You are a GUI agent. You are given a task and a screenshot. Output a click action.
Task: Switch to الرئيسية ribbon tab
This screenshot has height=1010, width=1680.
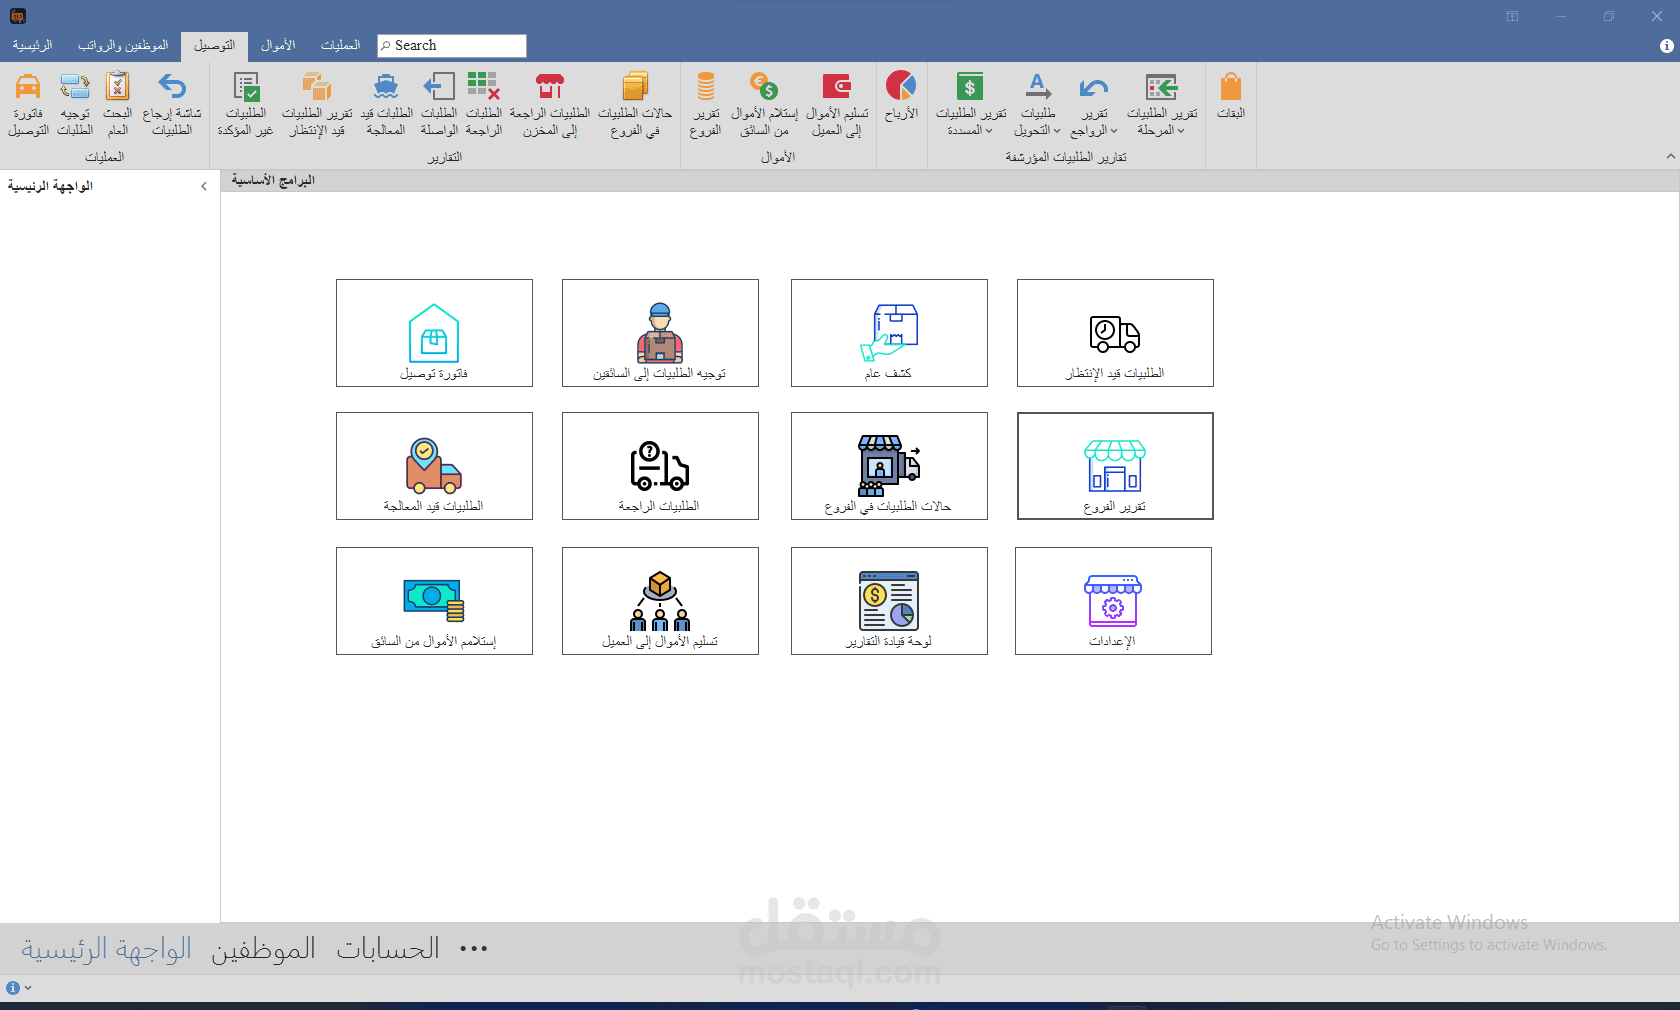tap(33, 45)
